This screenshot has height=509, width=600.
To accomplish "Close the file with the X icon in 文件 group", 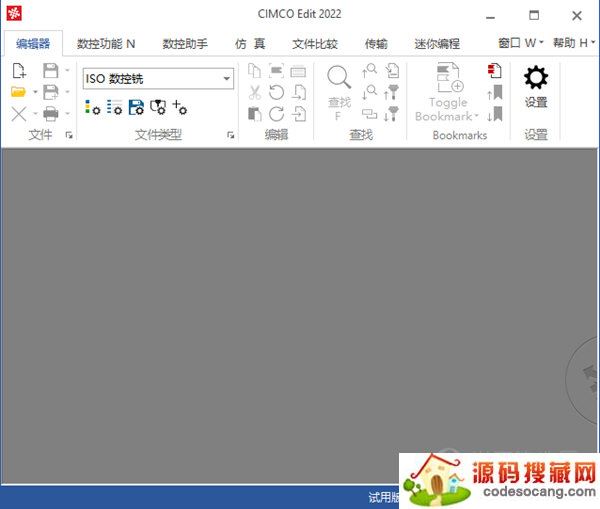I will (18, 114).
